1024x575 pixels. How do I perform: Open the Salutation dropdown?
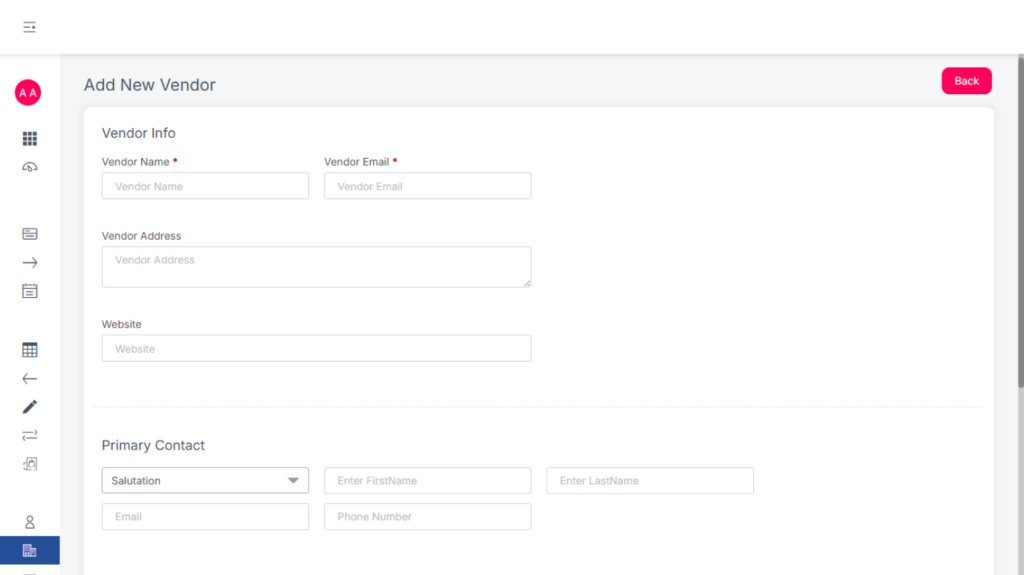click(205, 481)
